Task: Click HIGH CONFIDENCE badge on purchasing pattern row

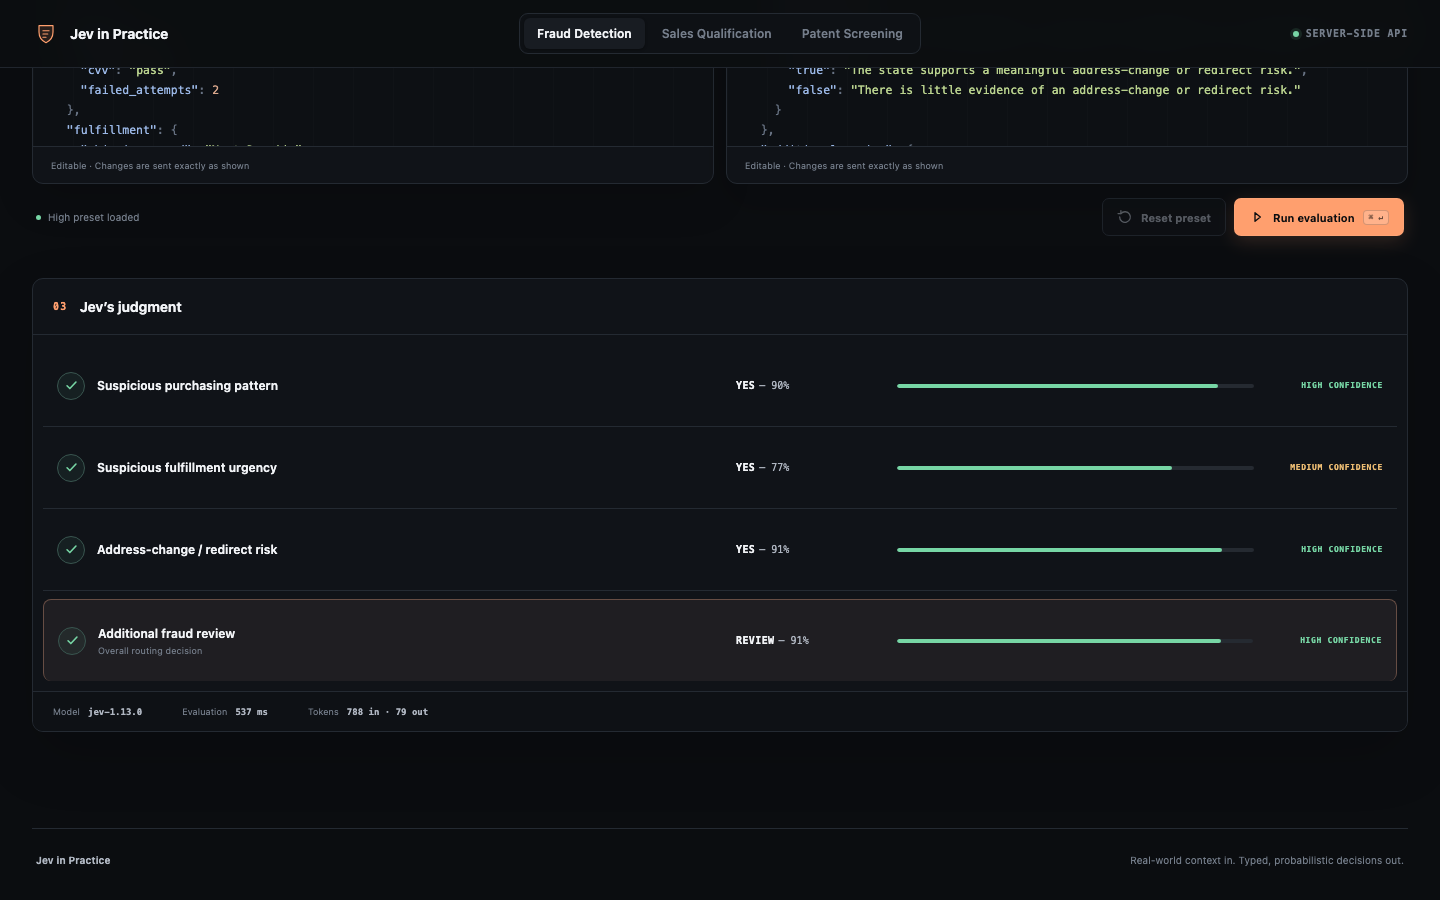Action: coord(1341,385)
